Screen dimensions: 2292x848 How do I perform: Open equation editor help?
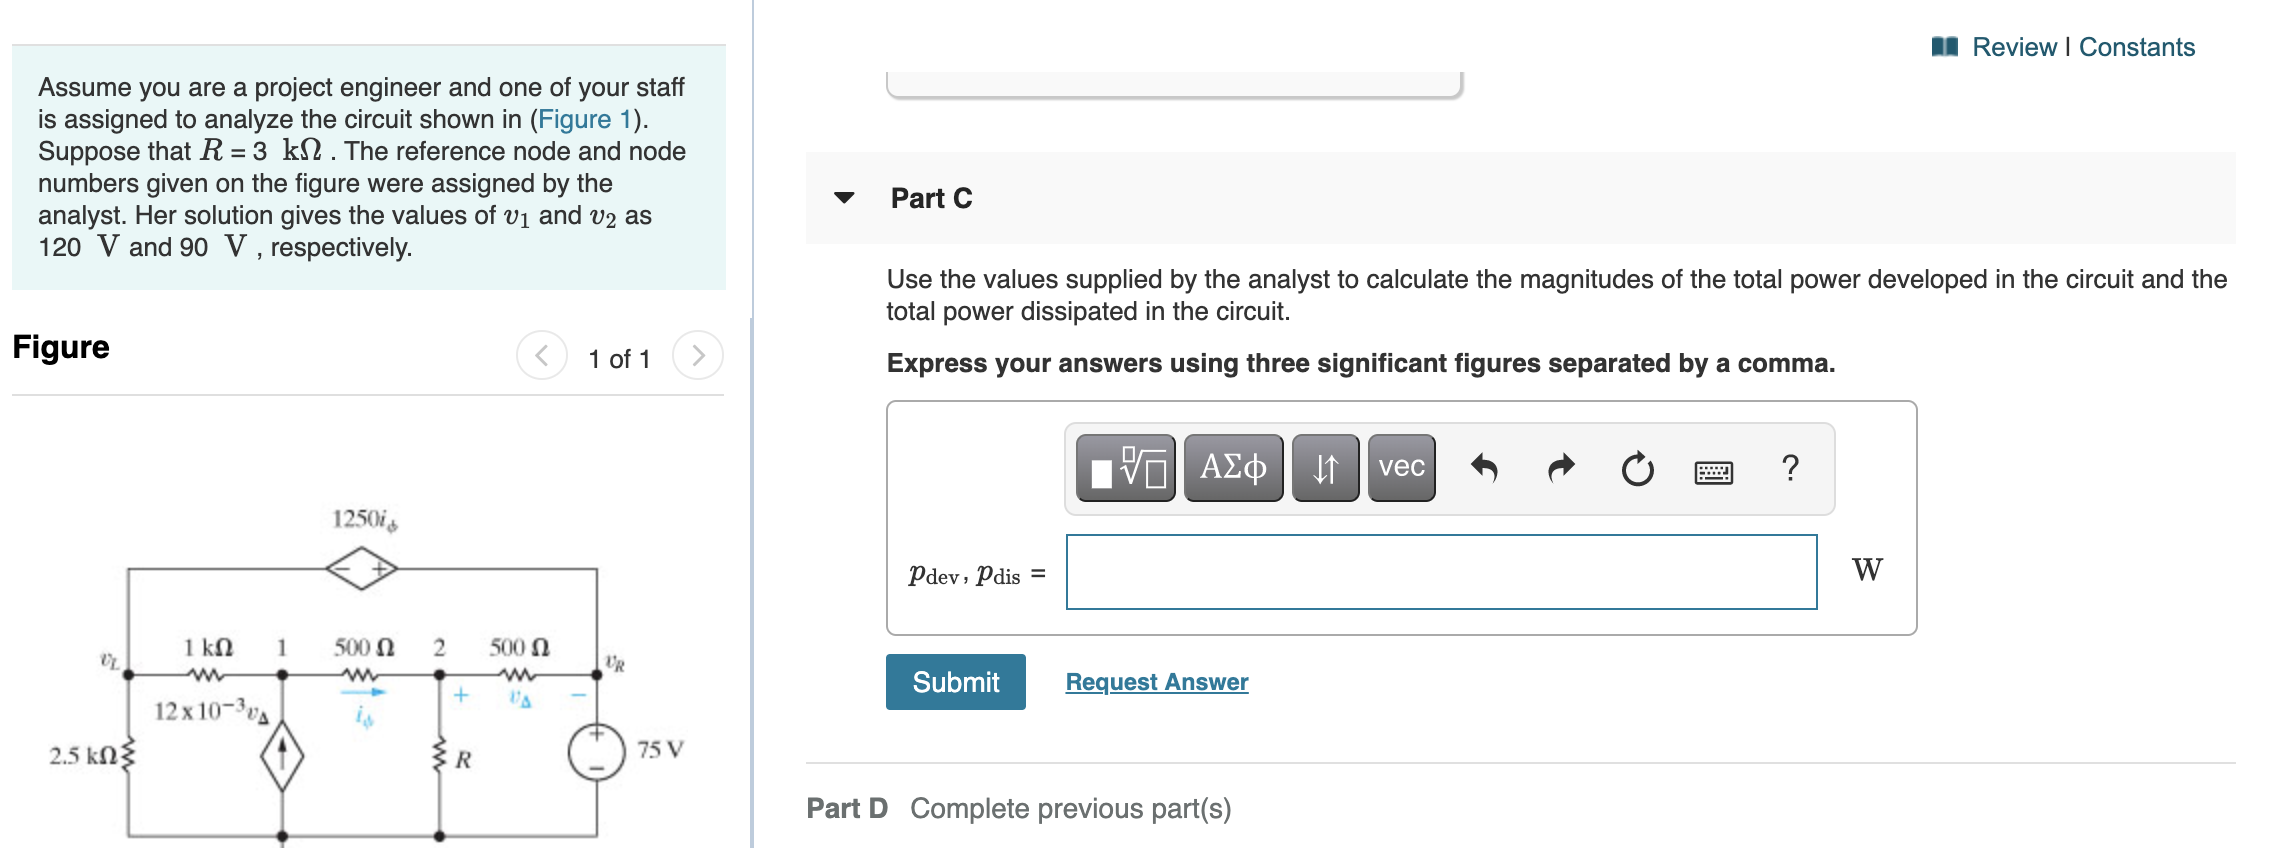[x=1789, y=466]
